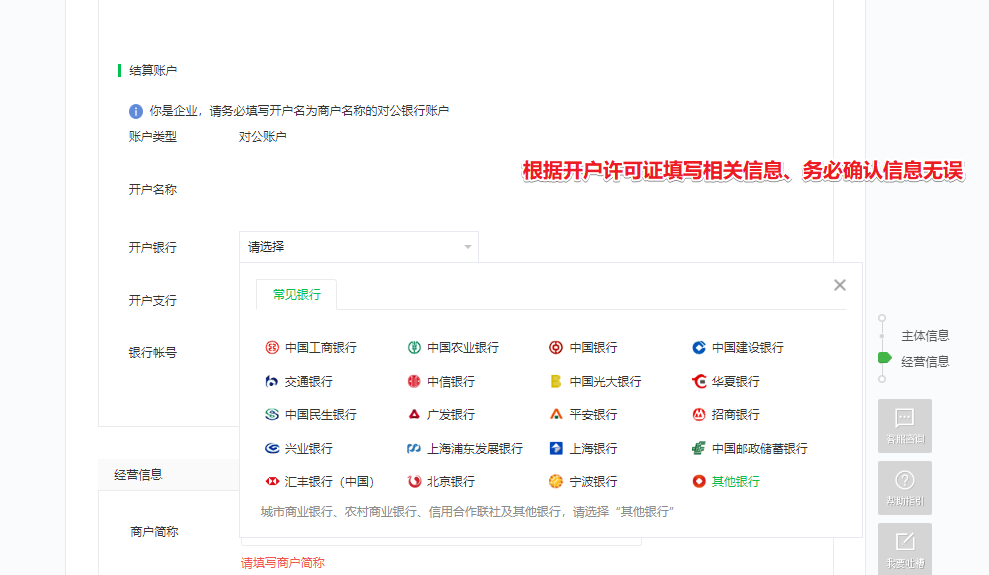Open the 帮助指引 question mark icon
The height and width of the screenshot is (575, 989).
click(x=904, y=480)
